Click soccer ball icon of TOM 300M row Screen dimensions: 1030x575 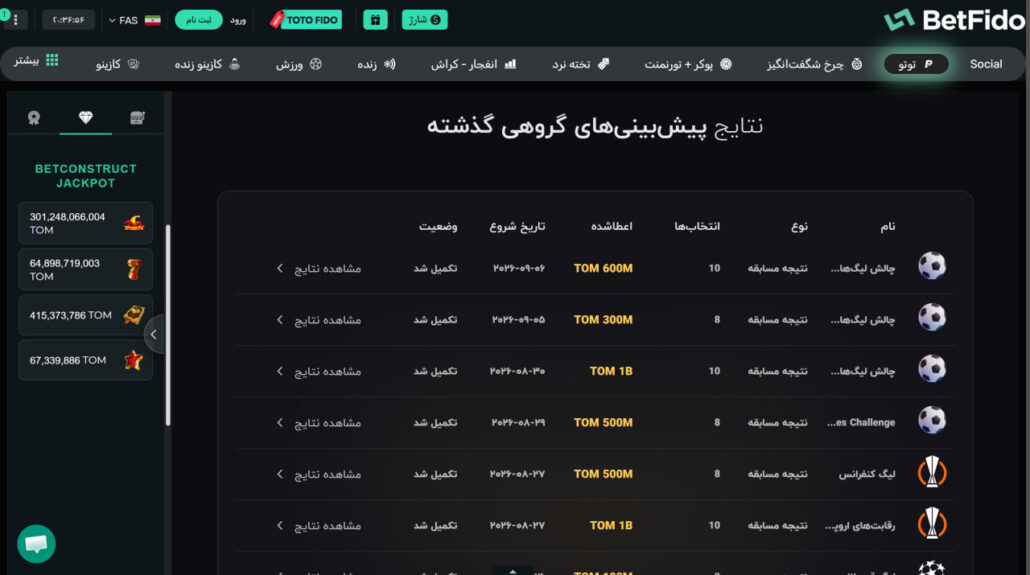coord(931,317)
